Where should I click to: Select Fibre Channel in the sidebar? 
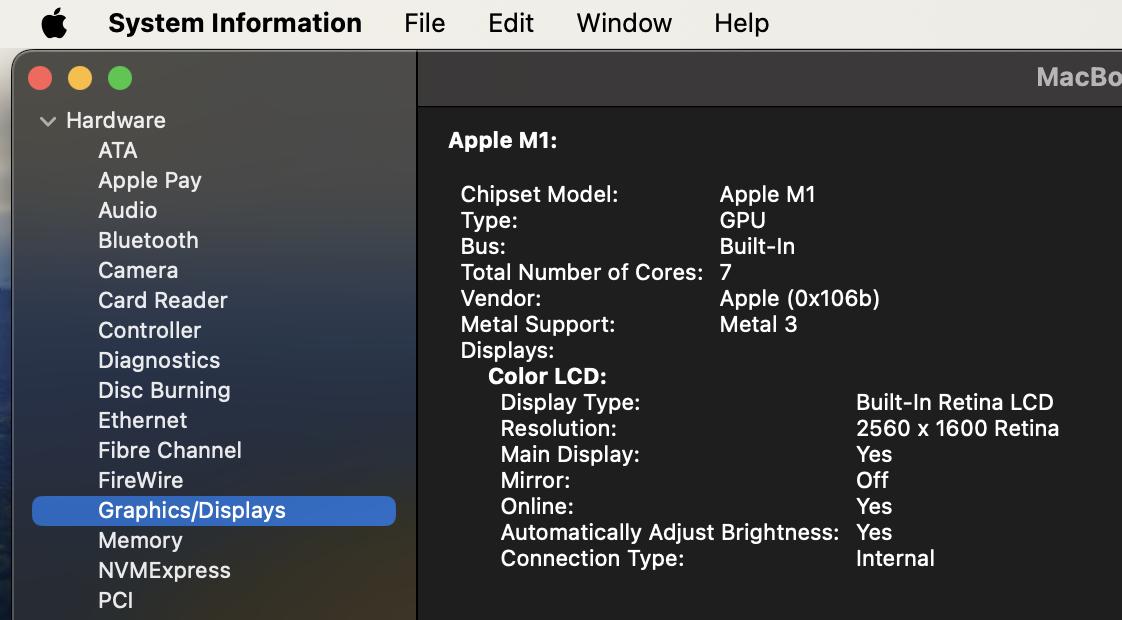[x=170, y=451]
